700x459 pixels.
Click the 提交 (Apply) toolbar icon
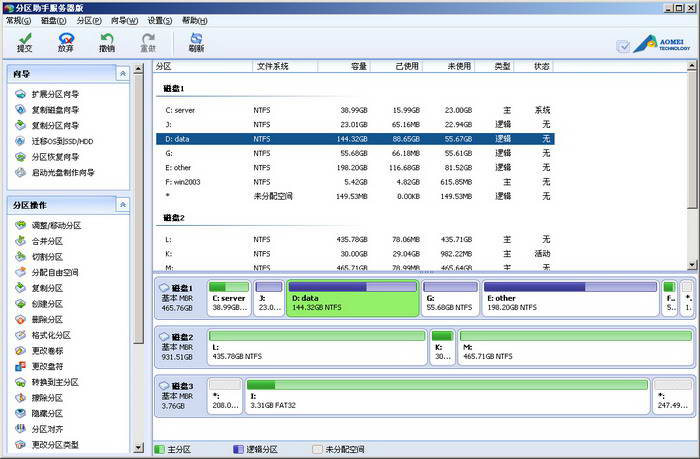(x=25, y=41)
